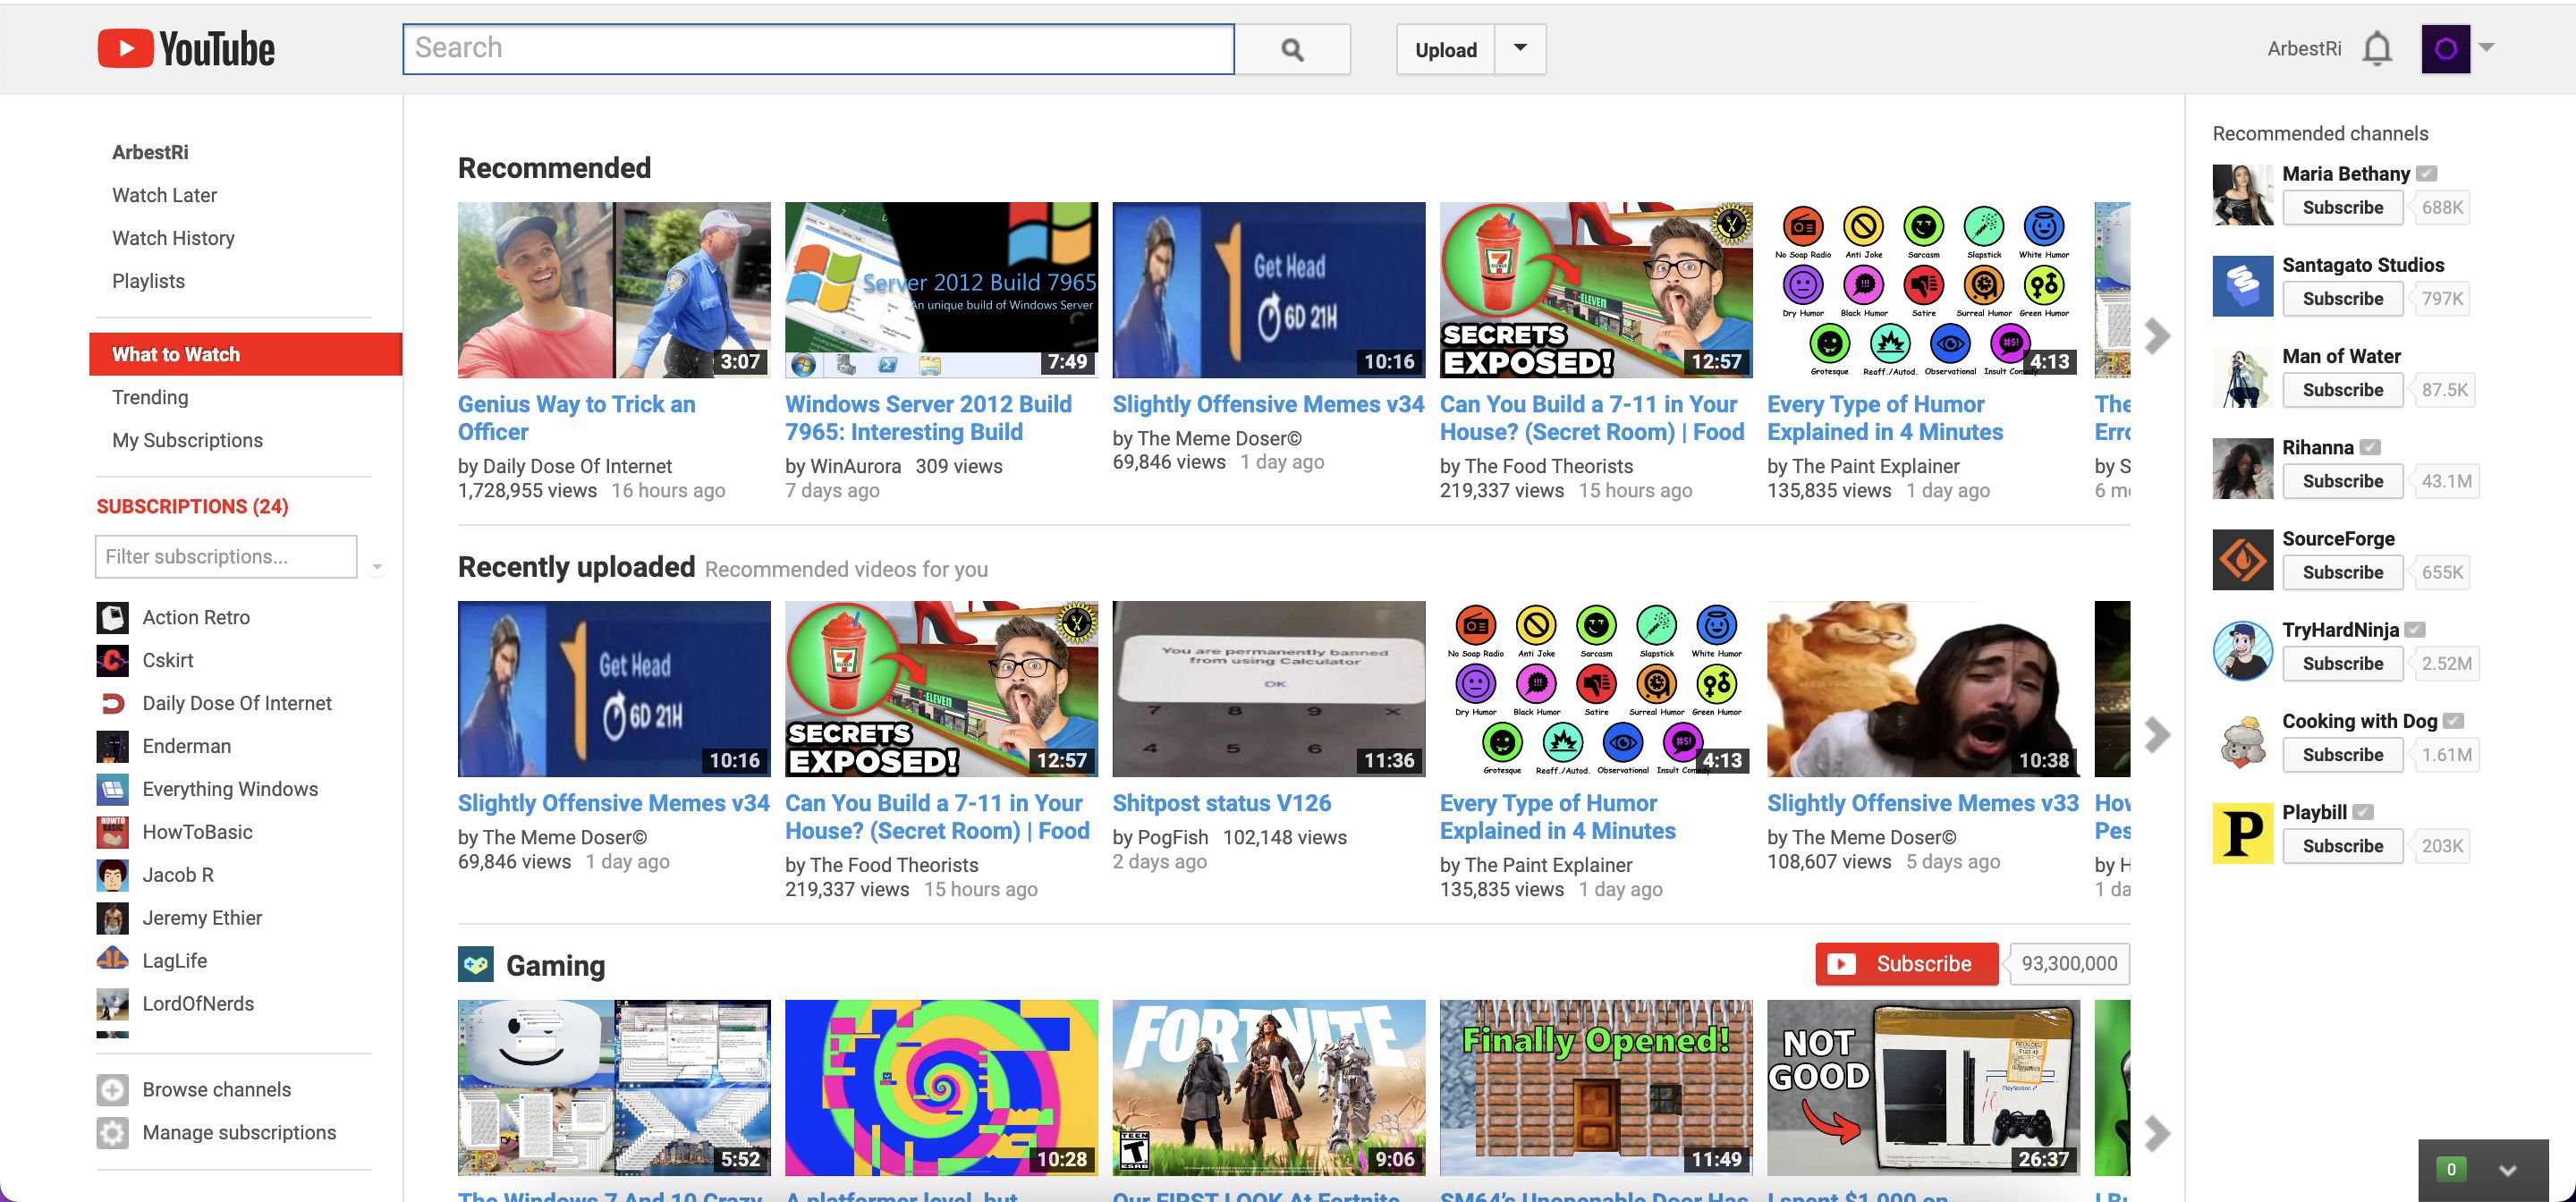Go to Trending
The height and width of the screenshot is (1202, 2576).
coord(150,397)
